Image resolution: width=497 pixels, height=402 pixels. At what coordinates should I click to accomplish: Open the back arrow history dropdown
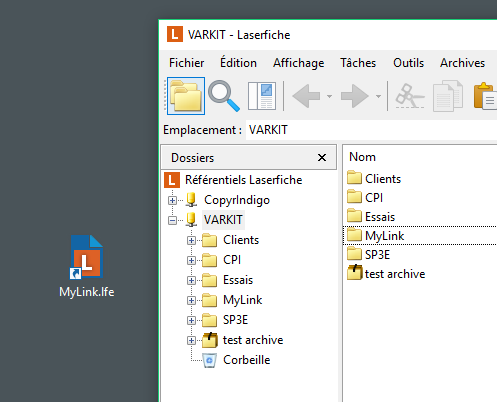tap(329, 96)
